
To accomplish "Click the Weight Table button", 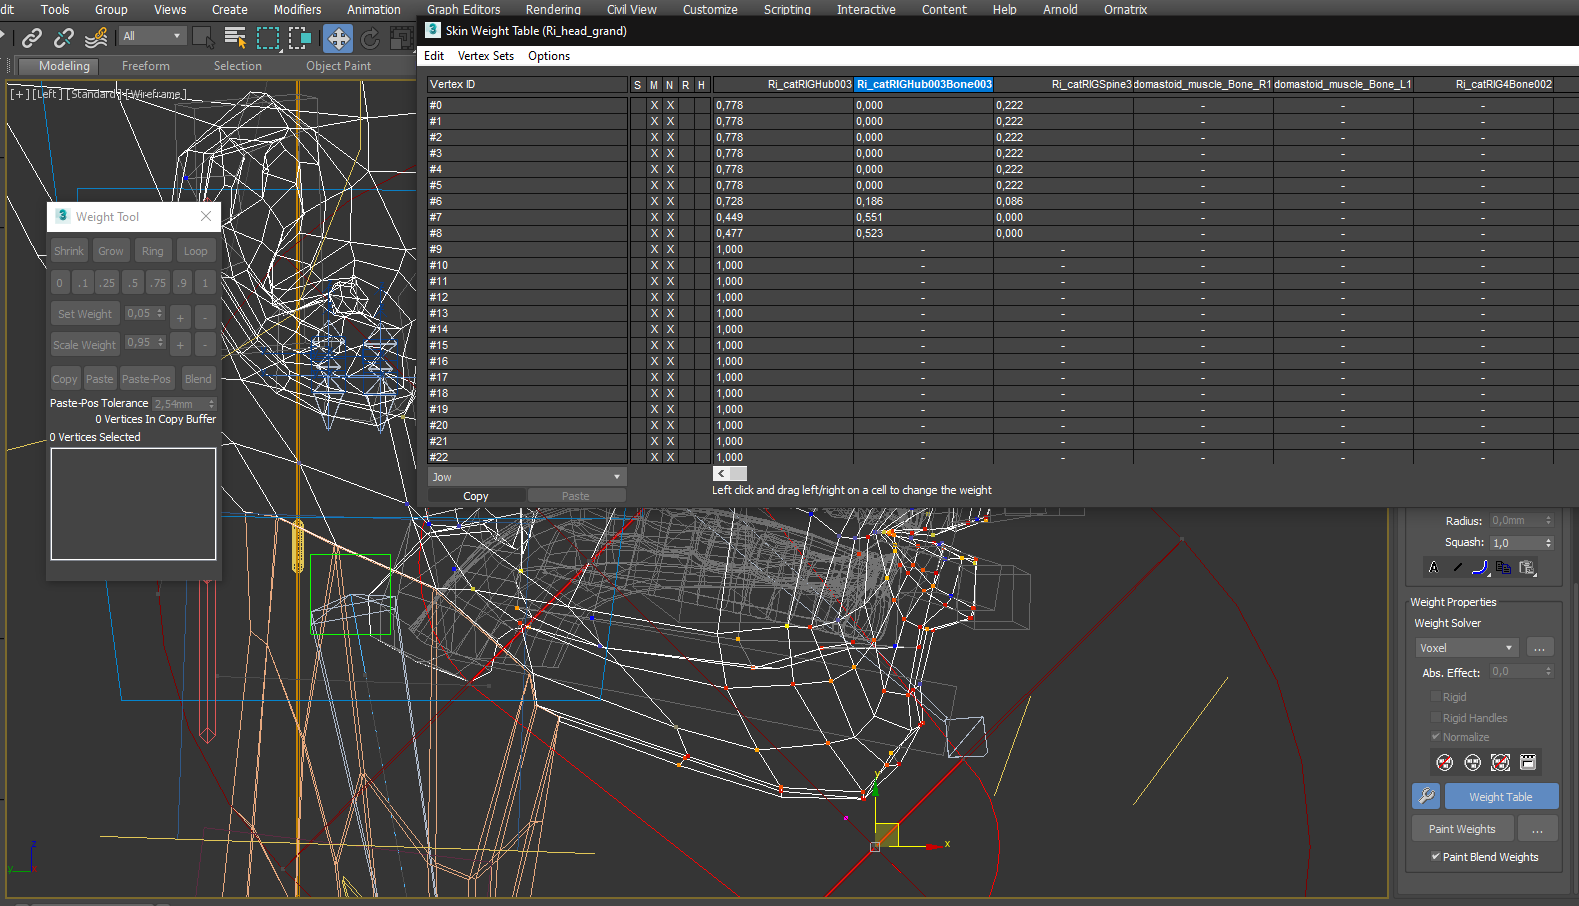I will (1500, 797).
